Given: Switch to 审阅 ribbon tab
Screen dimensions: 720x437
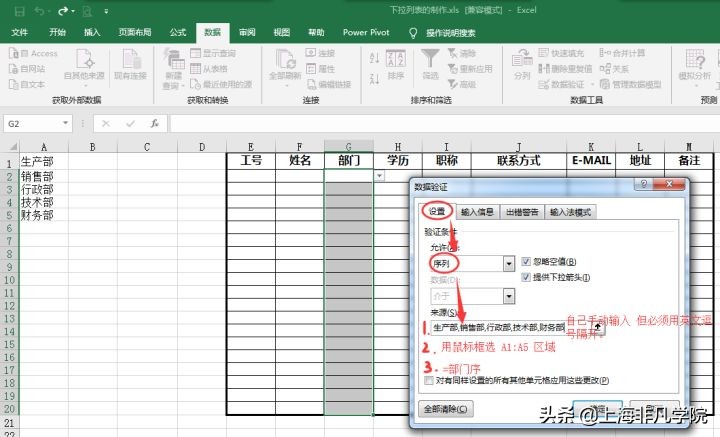Looking at the screenshot, I should click(x=247, y=32).
